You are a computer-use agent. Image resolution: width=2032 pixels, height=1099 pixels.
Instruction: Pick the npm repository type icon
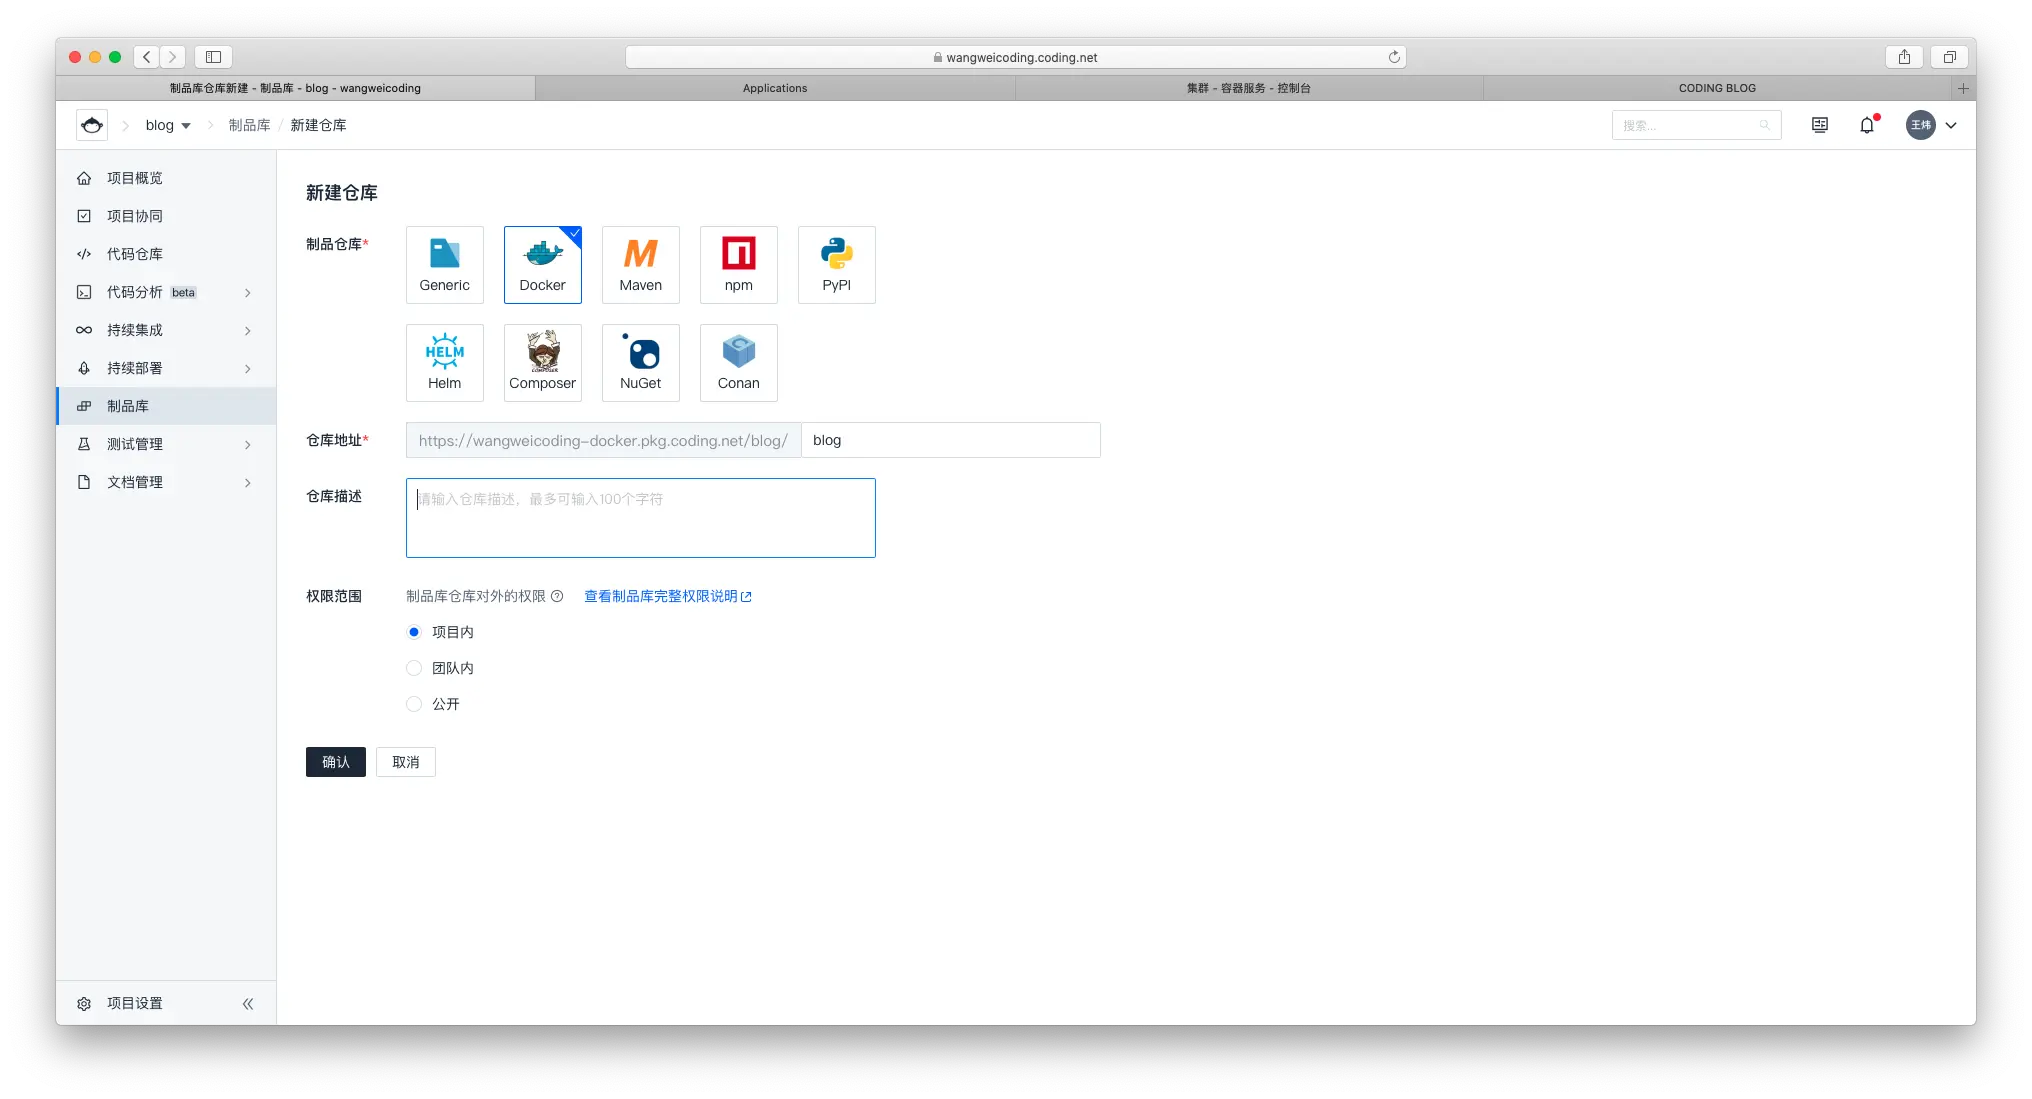[738, 264]
